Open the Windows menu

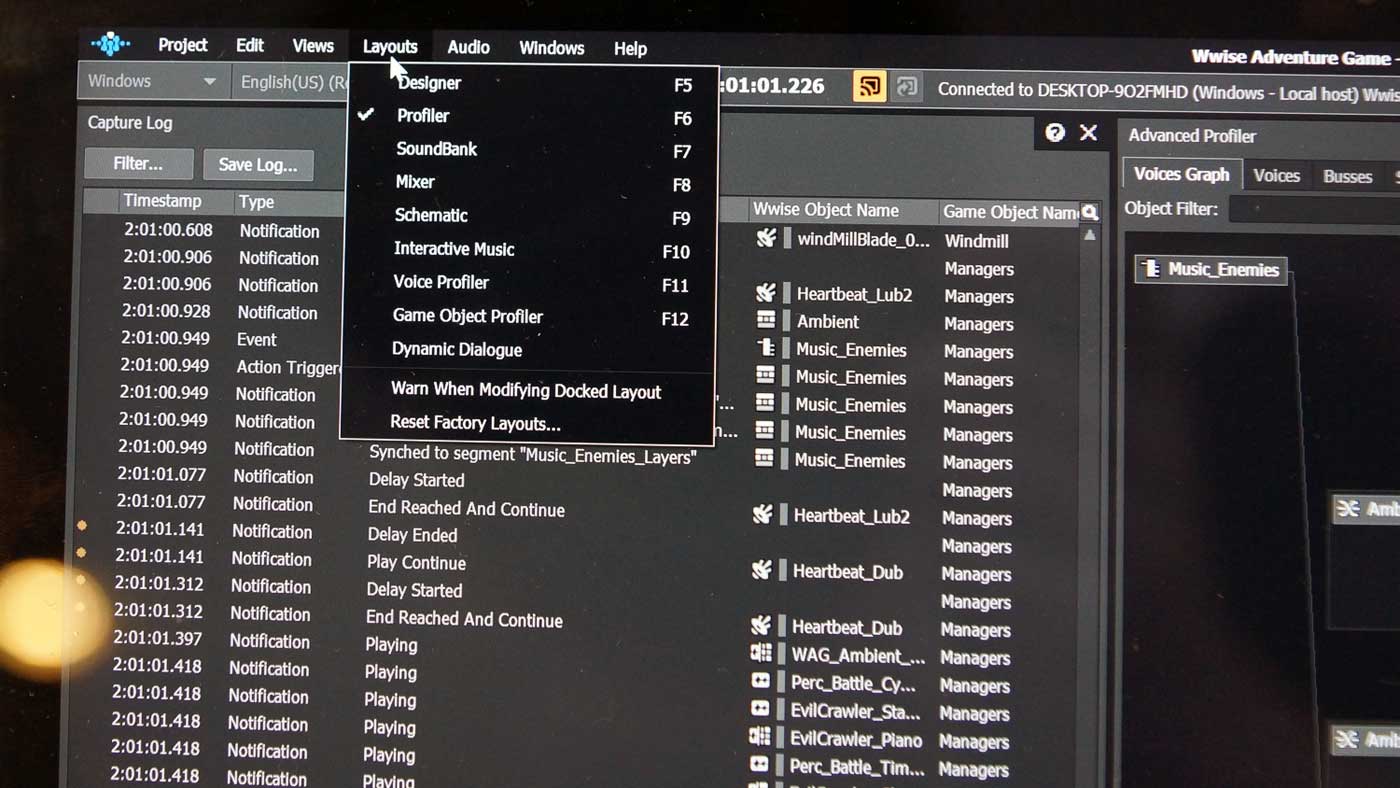point(551,48)
